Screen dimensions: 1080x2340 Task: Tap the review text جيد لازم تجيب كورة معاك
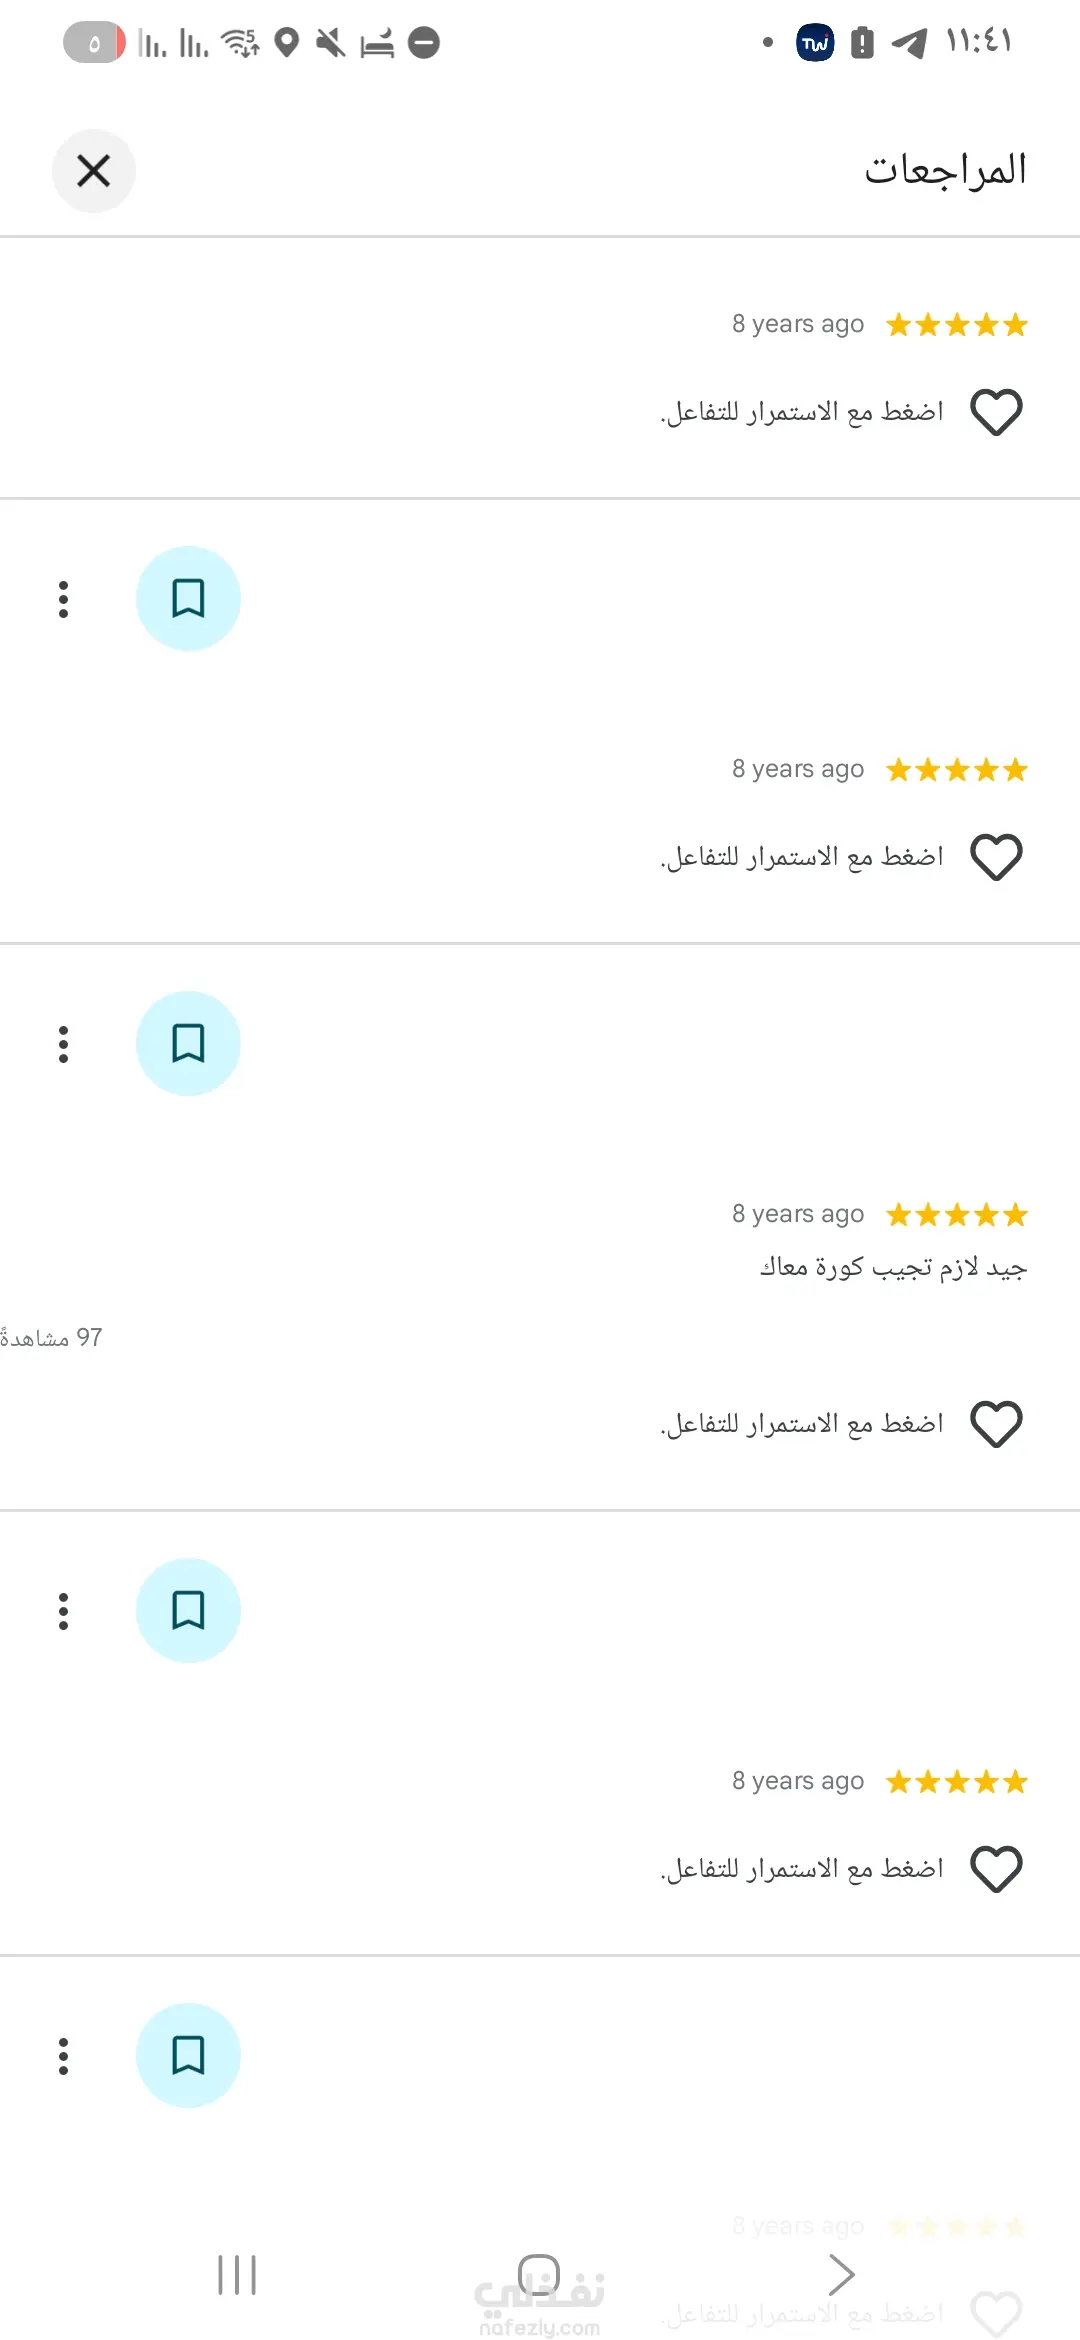pyautogui.click(x=892, y=1268)
